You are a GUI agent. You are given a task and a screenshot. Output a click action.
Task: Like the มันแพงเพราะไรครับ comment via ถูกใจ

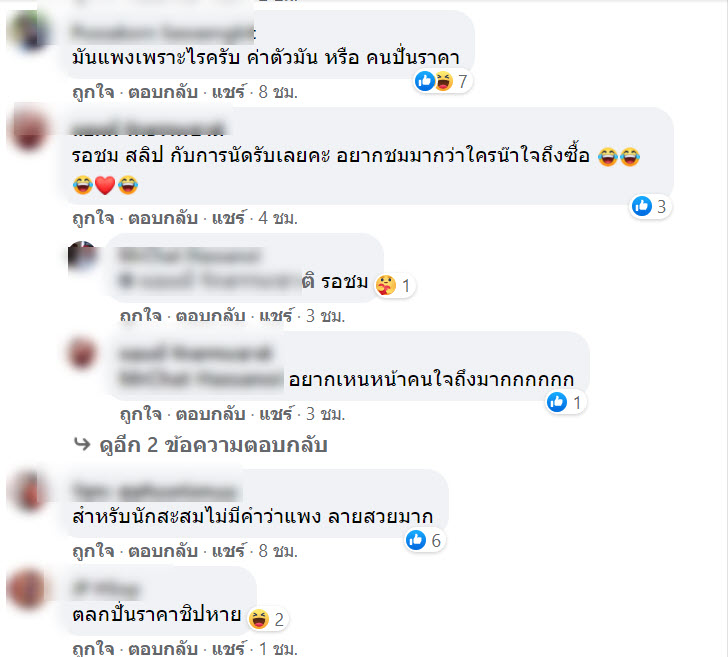point(93,92)
